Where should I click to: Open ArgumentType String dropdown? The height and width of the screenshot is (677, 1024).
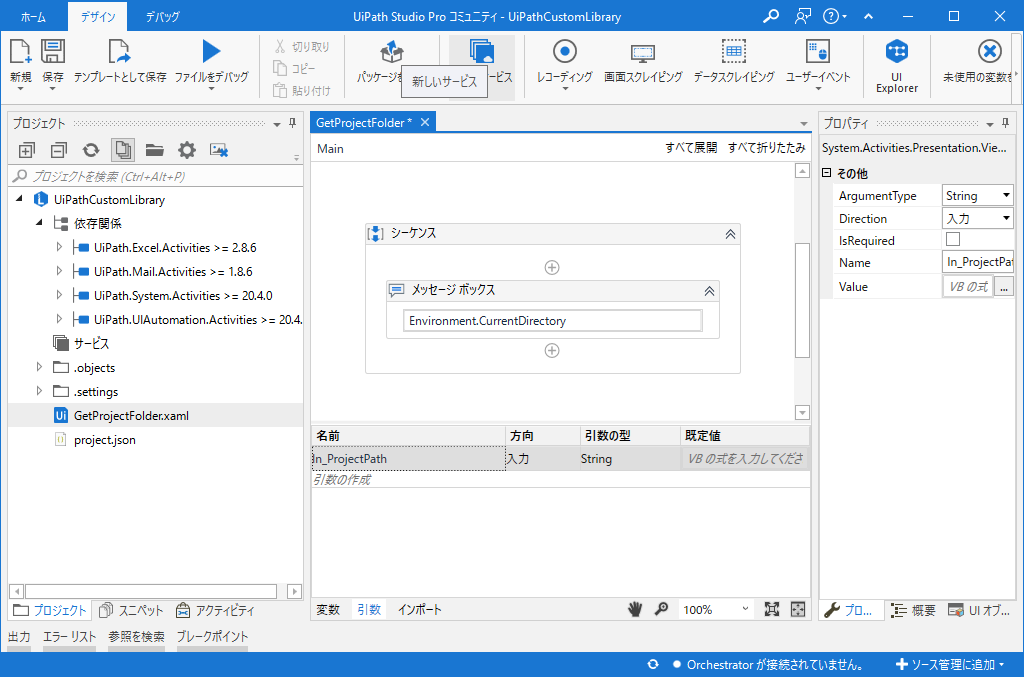(1006, 195)
